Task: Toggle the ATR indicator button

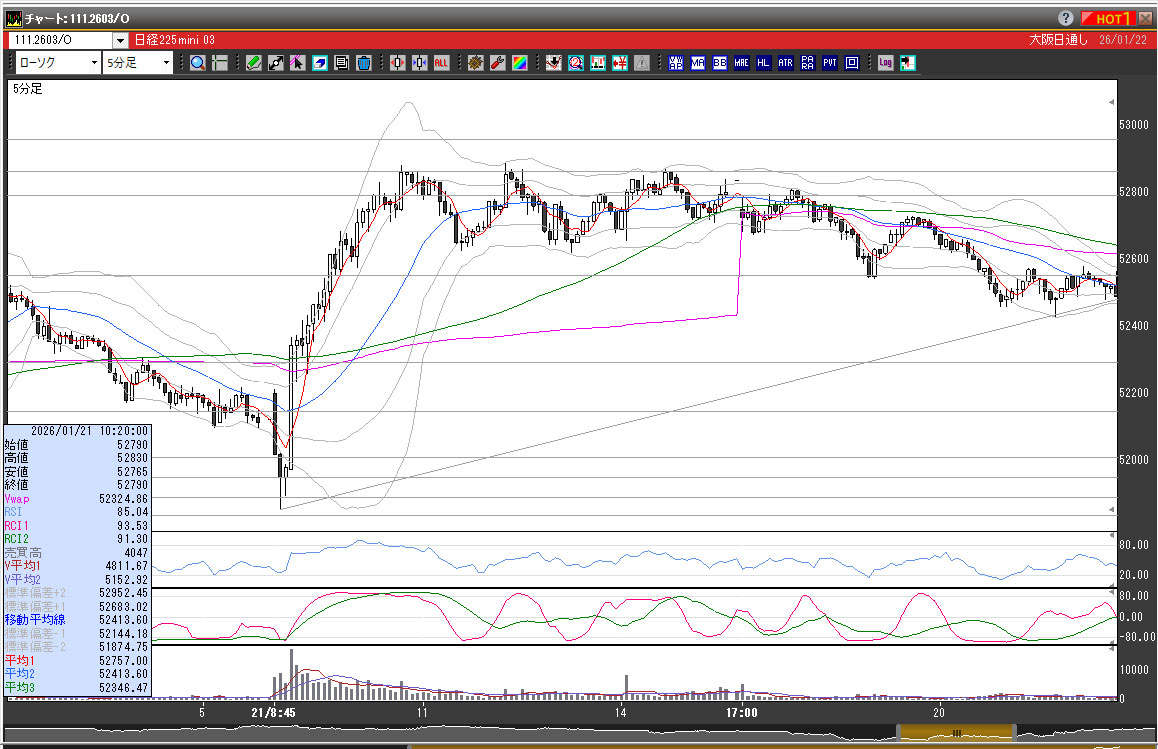Action: (785, 63)
